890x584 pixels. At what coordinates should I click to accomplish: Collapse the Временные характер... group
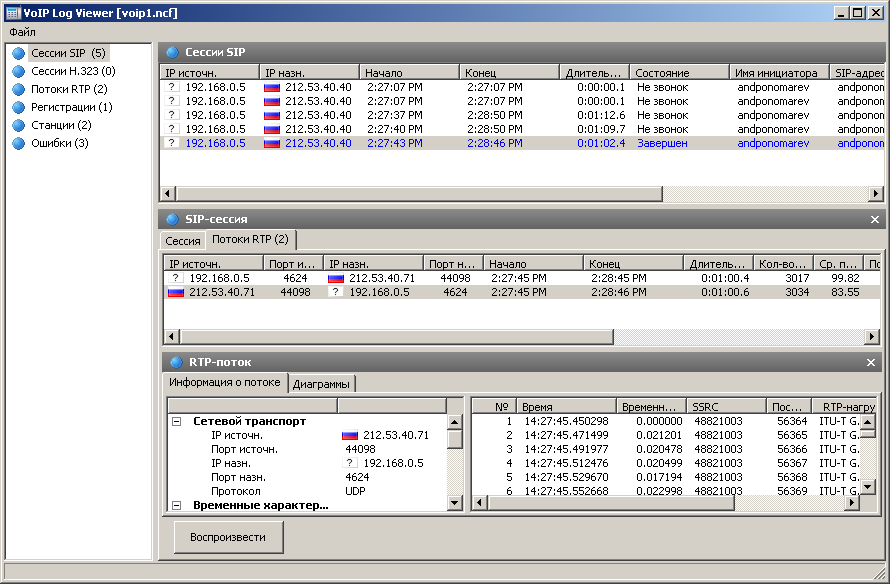[177, 505]
